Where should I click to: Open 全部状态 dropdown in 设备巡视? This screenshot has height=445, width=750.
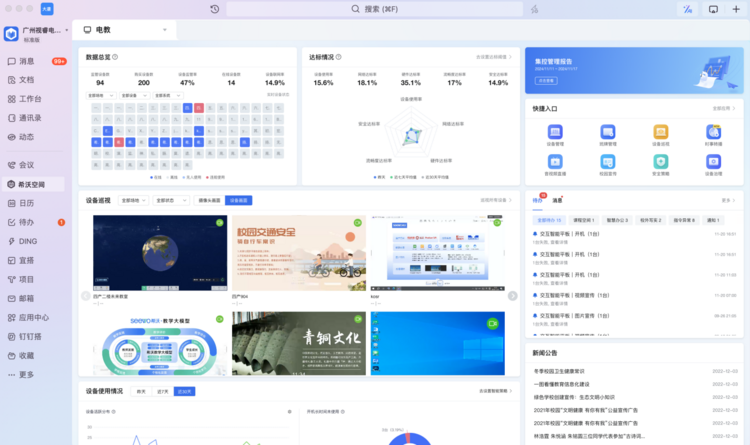[171, 200]
